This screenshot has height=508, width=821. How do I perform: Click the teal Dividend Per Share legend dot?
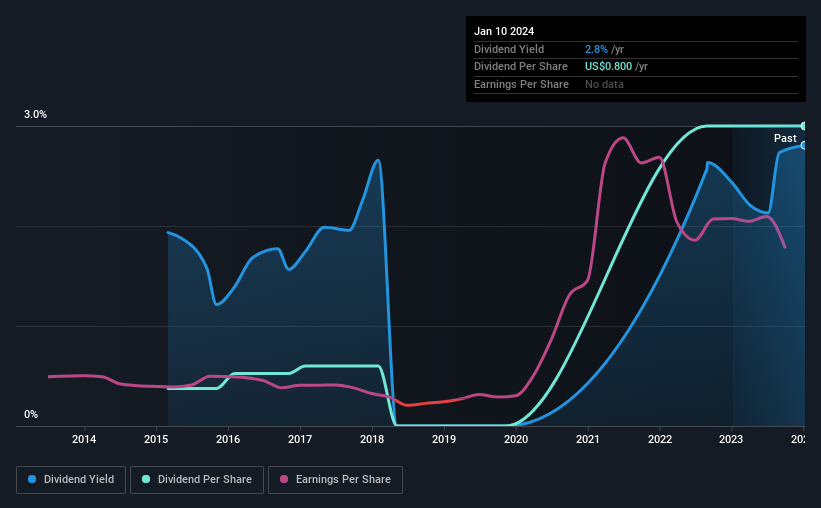pos(146,479)
